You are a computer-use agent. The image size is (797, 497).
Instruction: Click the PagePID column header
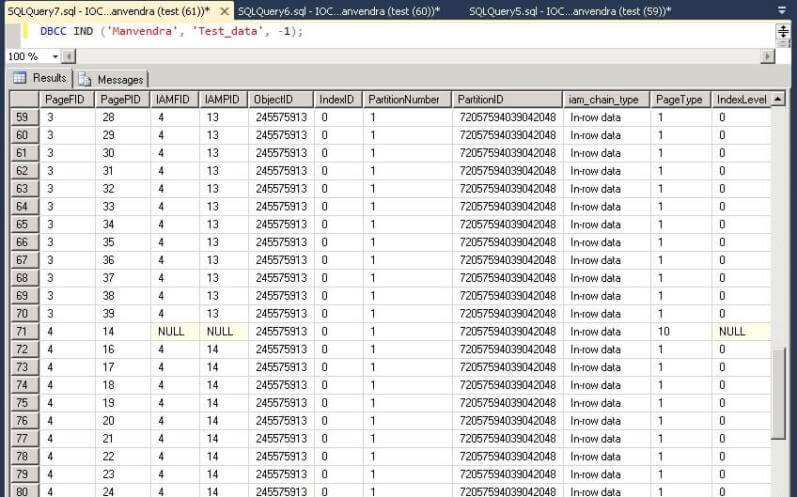(x=122, y=99)
